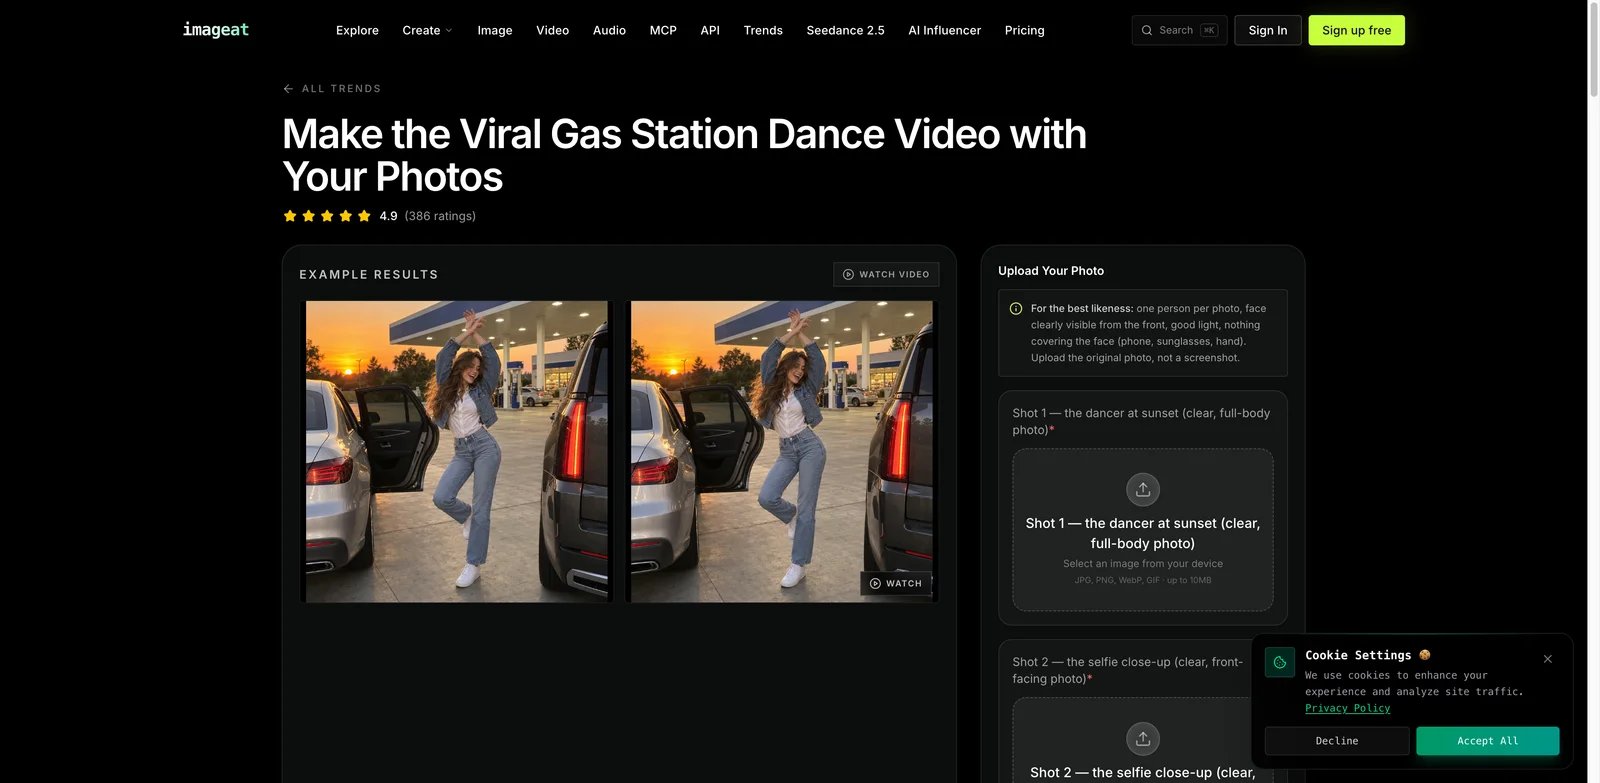Image resolution: width=1600 pixels, height=783 pixels.
Task: Decline cookies
Action: 1337,741
